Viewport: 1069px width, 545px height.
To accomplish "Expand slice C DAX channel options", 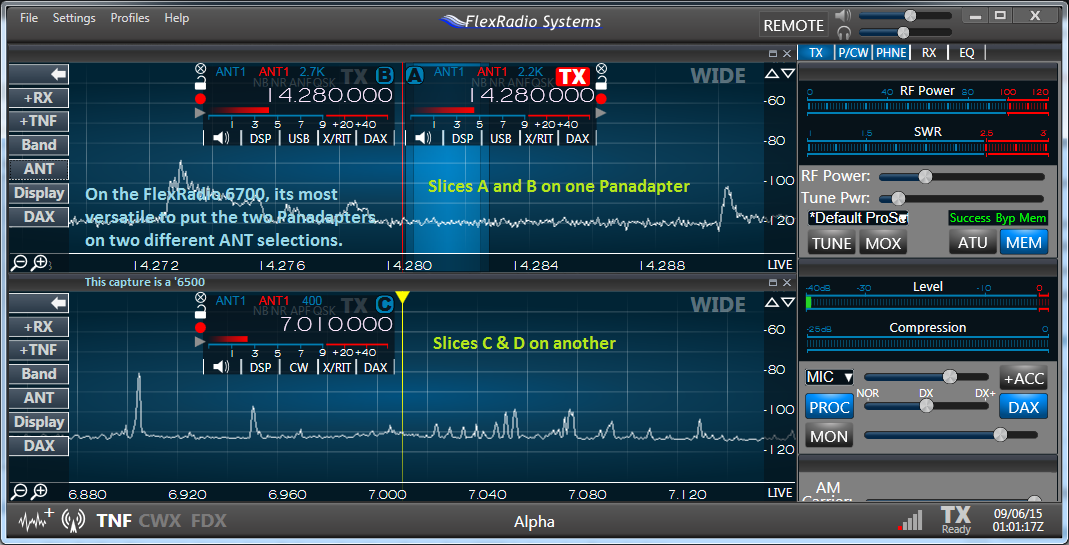I will tap(375, 367).
